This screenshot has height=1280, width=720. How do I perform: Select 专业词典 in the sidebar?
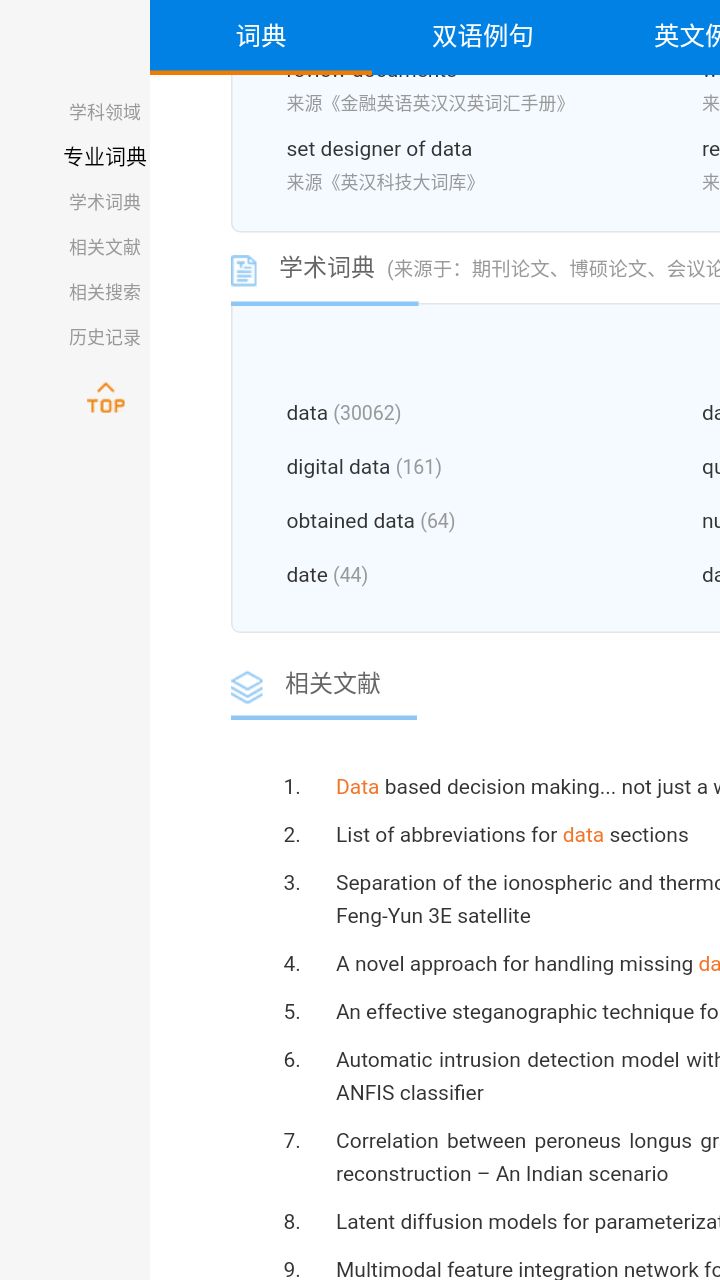(x=105, y=157)
